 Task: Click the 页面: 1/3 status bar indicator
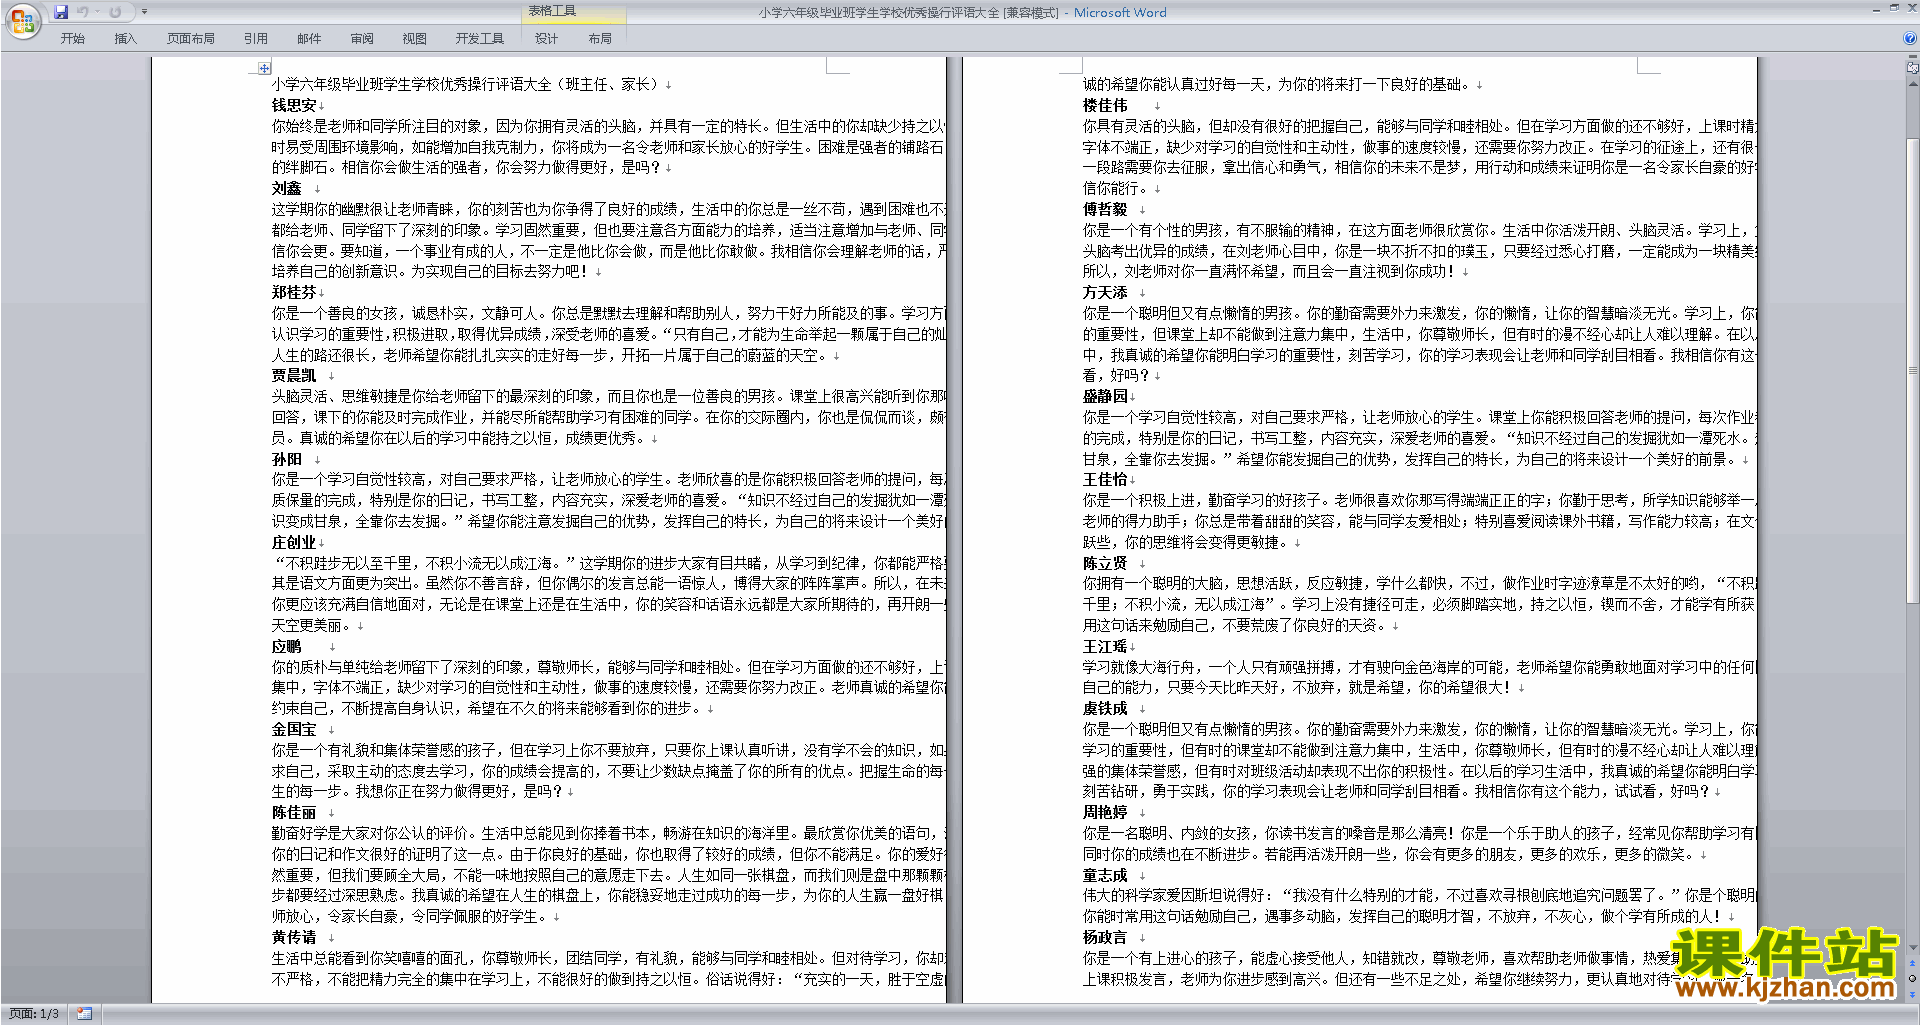coord(34,1014)
